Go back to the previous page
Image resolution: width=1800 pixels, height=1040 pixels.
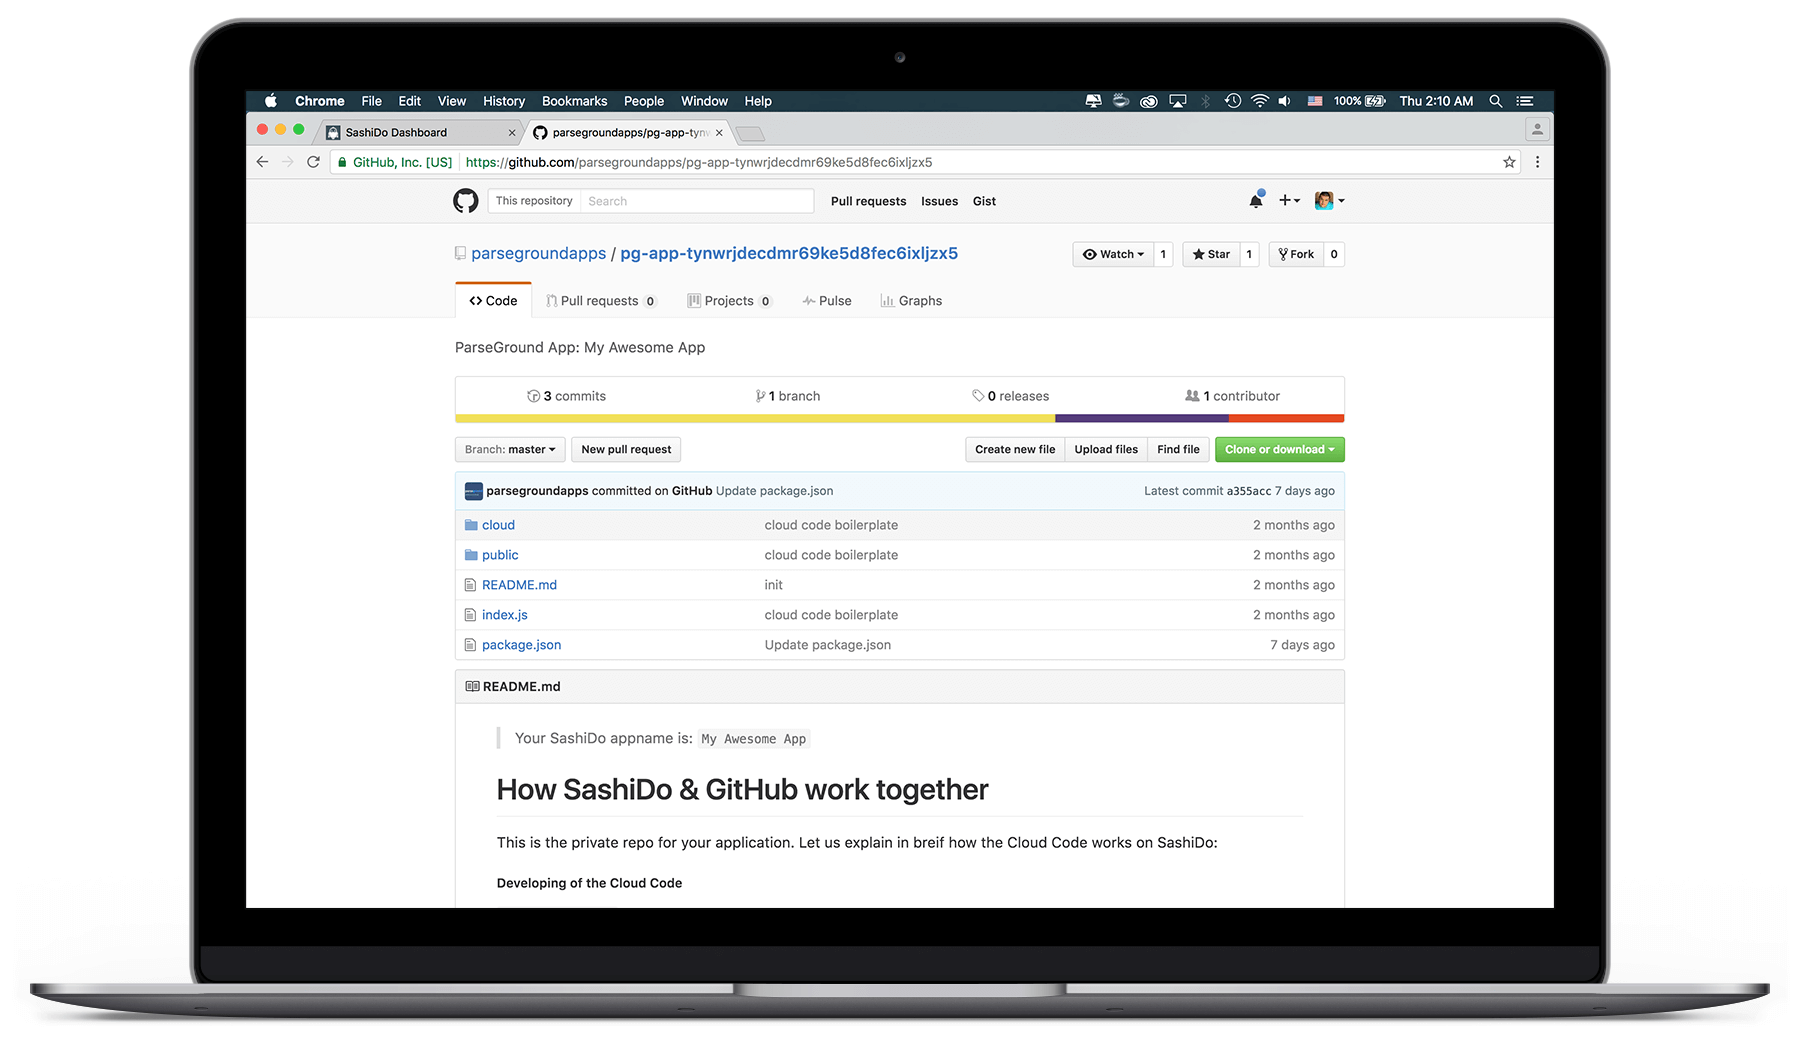click(x=262, y=162)
